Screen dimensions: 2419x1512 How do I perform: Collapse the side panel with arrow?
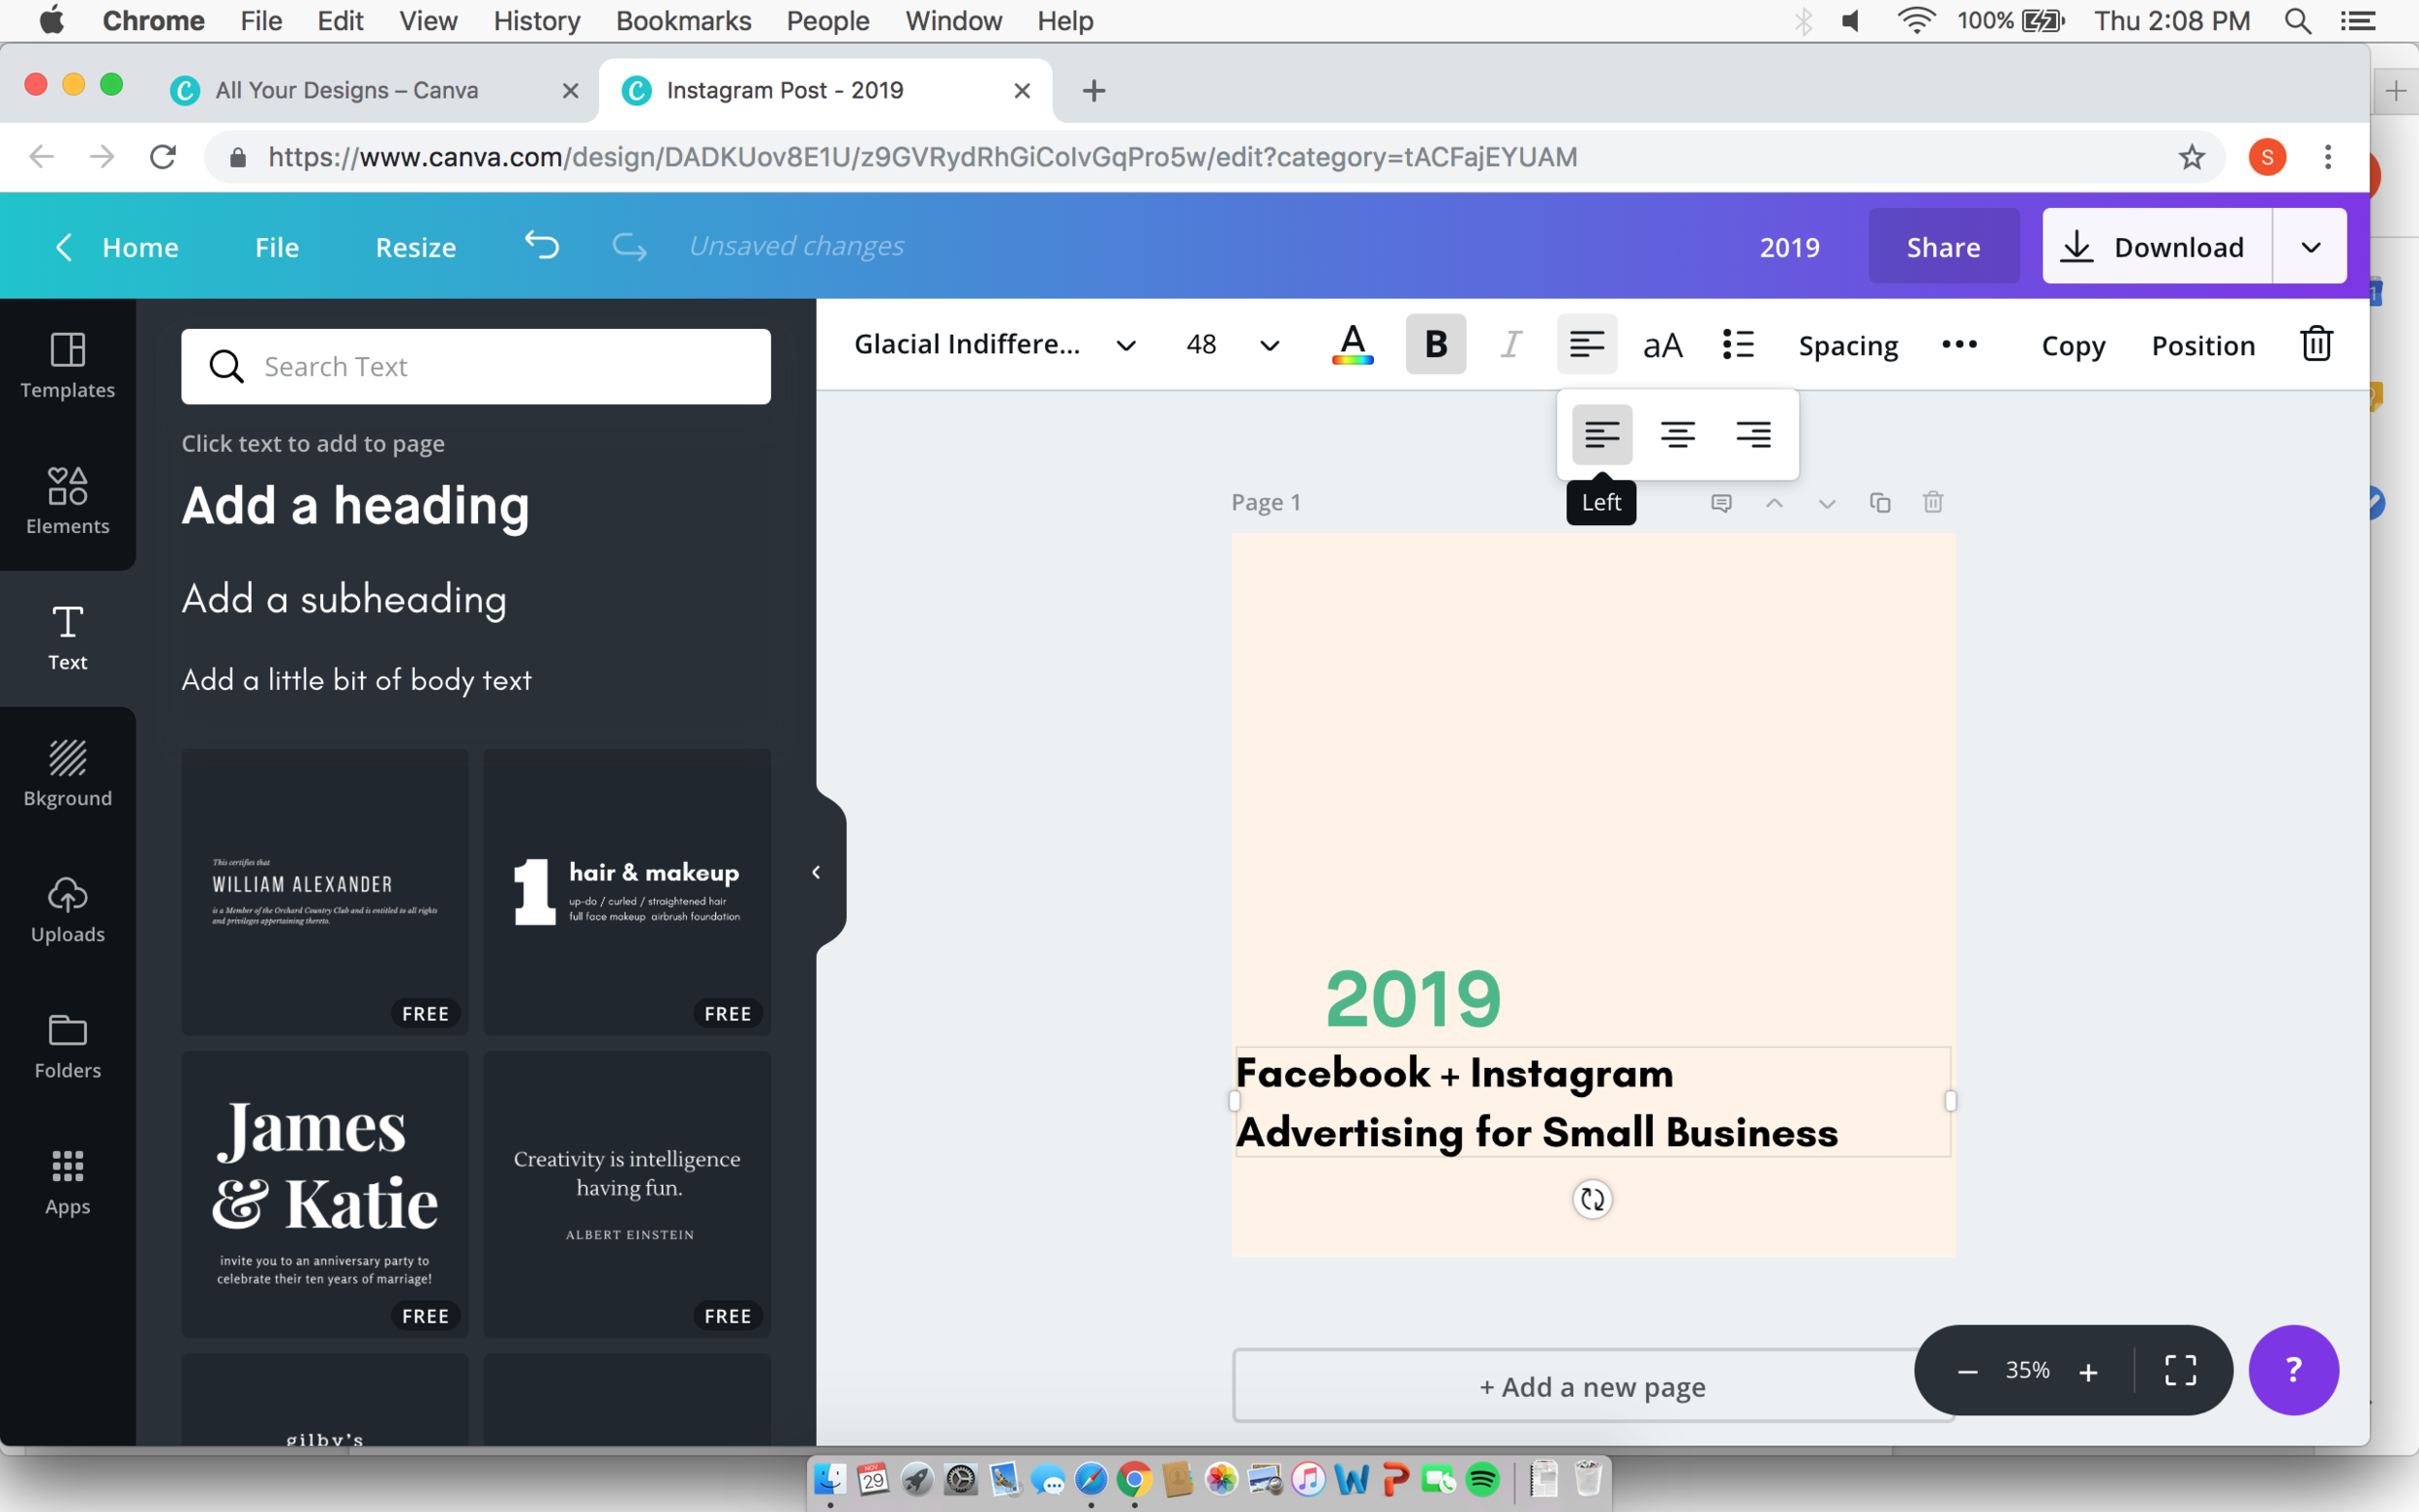pyautogui.click(x=817, y=872)
